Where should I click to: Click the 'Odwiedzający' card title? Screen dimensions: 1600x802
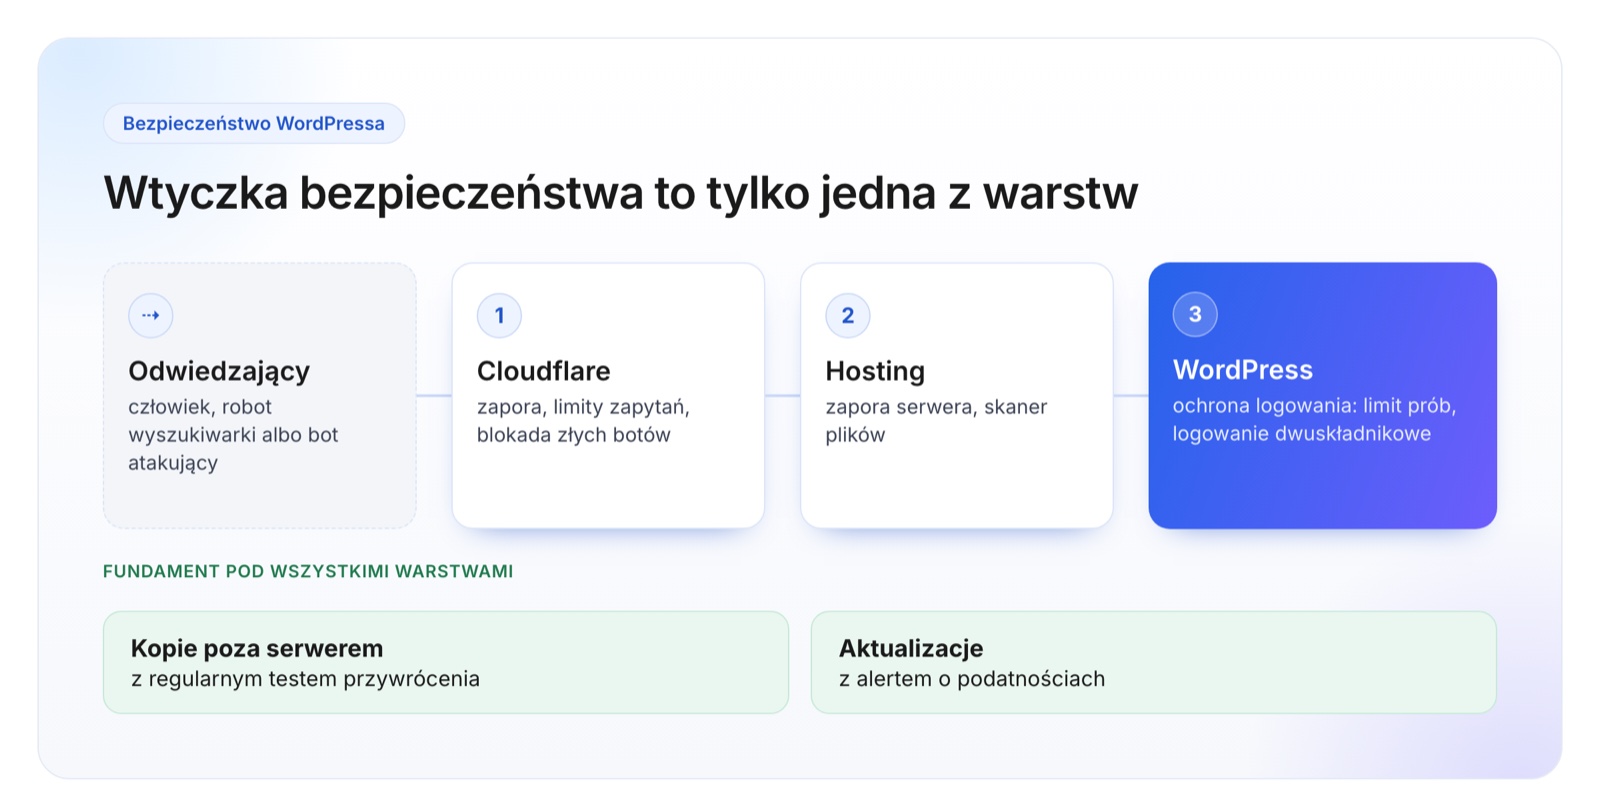219,371
